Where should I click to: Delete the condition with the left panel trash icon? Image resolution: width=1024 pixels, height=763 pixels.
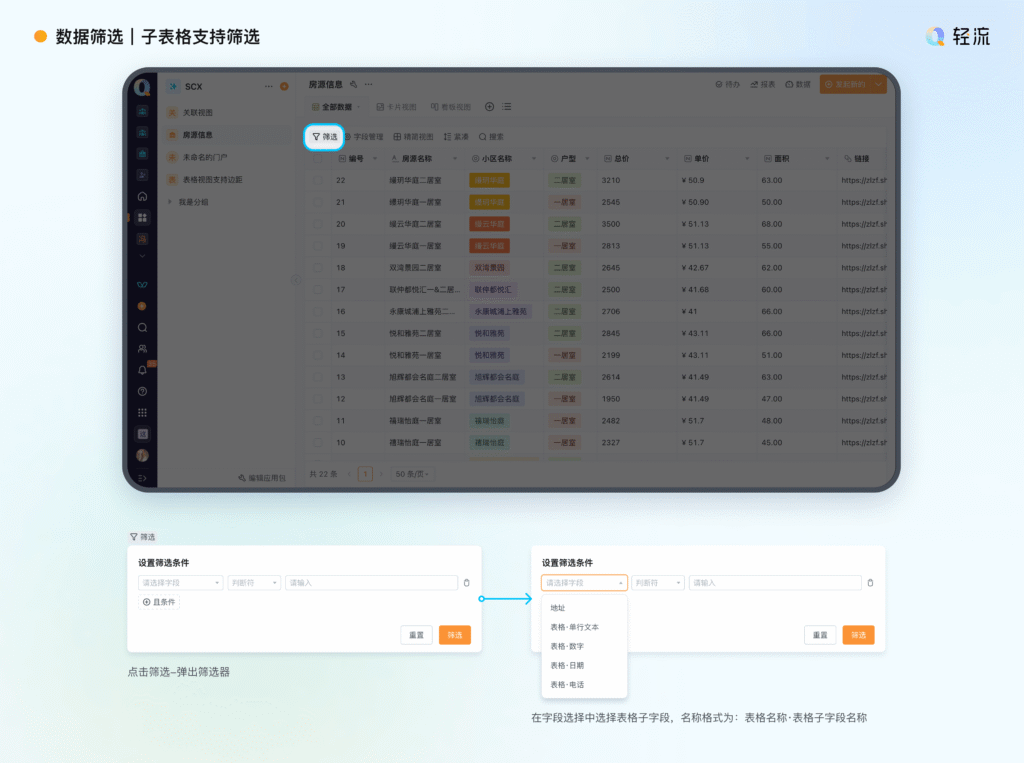click(466, 583)
